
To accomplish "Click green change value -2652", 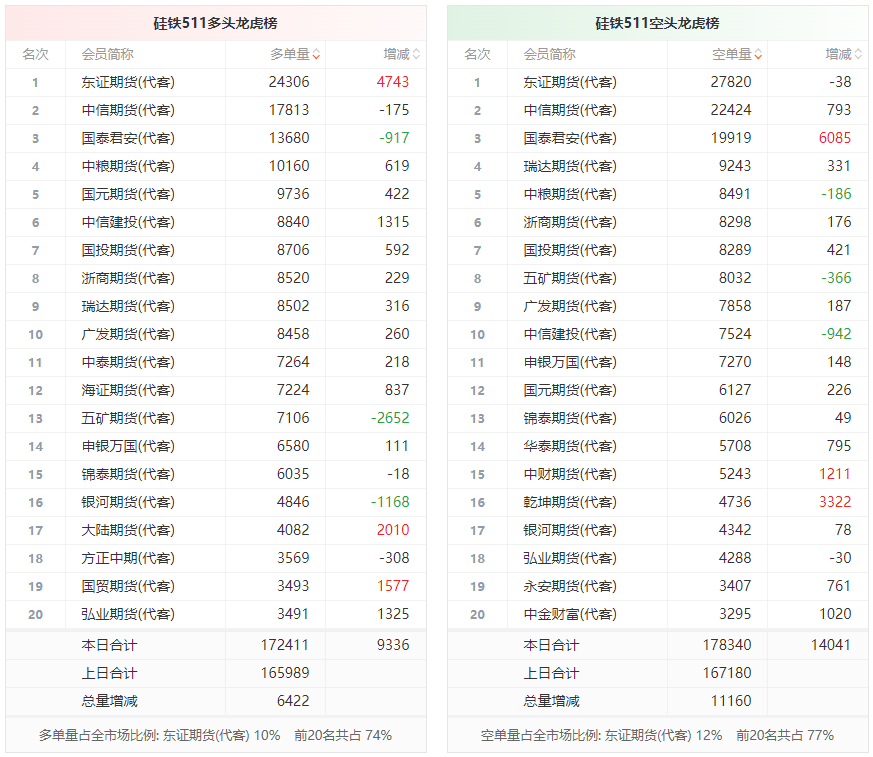I will pos(390,418).
